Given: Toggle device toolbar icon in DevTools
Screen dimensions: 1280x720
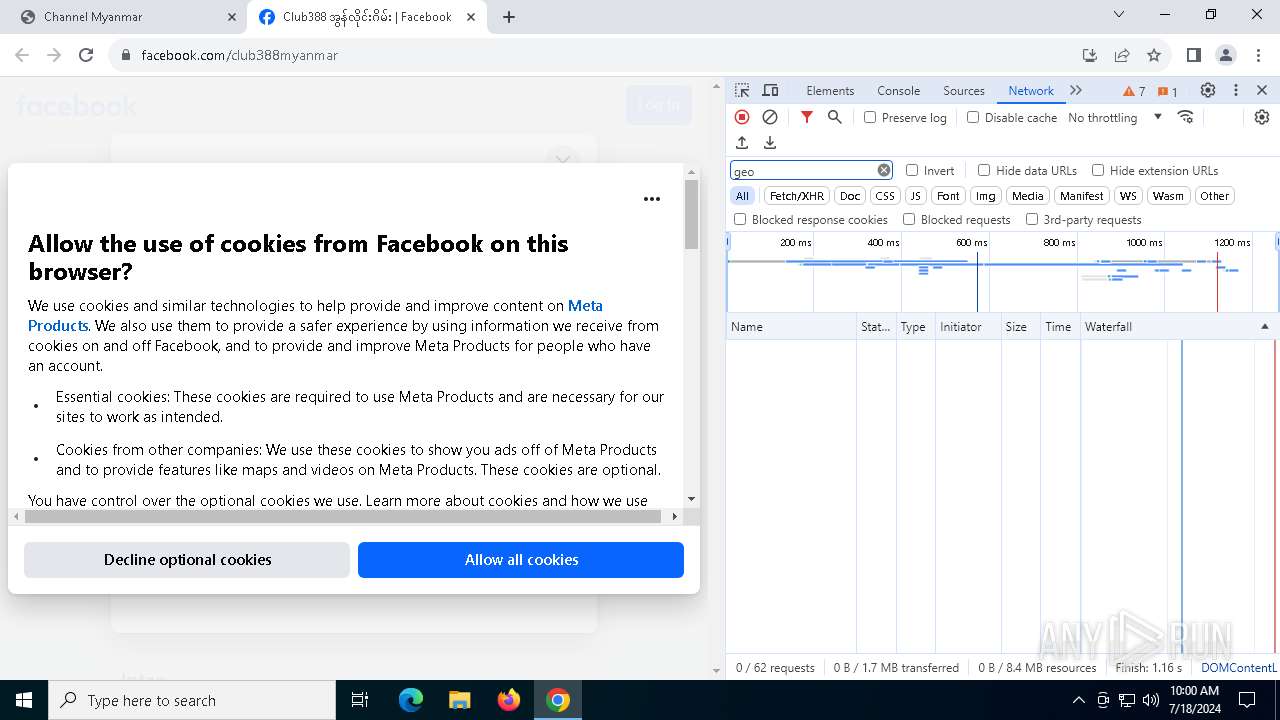Looking at the screenshot, I should (x=770, y=90).
